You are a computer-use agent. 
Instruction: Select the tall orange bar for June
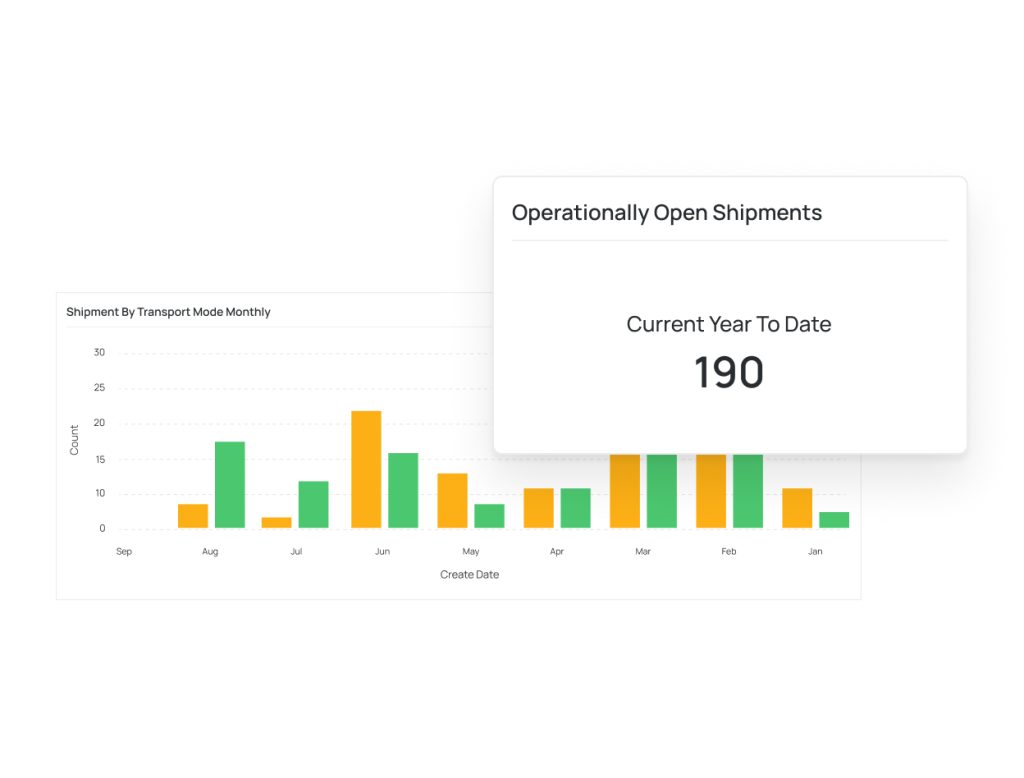point(366,468)
